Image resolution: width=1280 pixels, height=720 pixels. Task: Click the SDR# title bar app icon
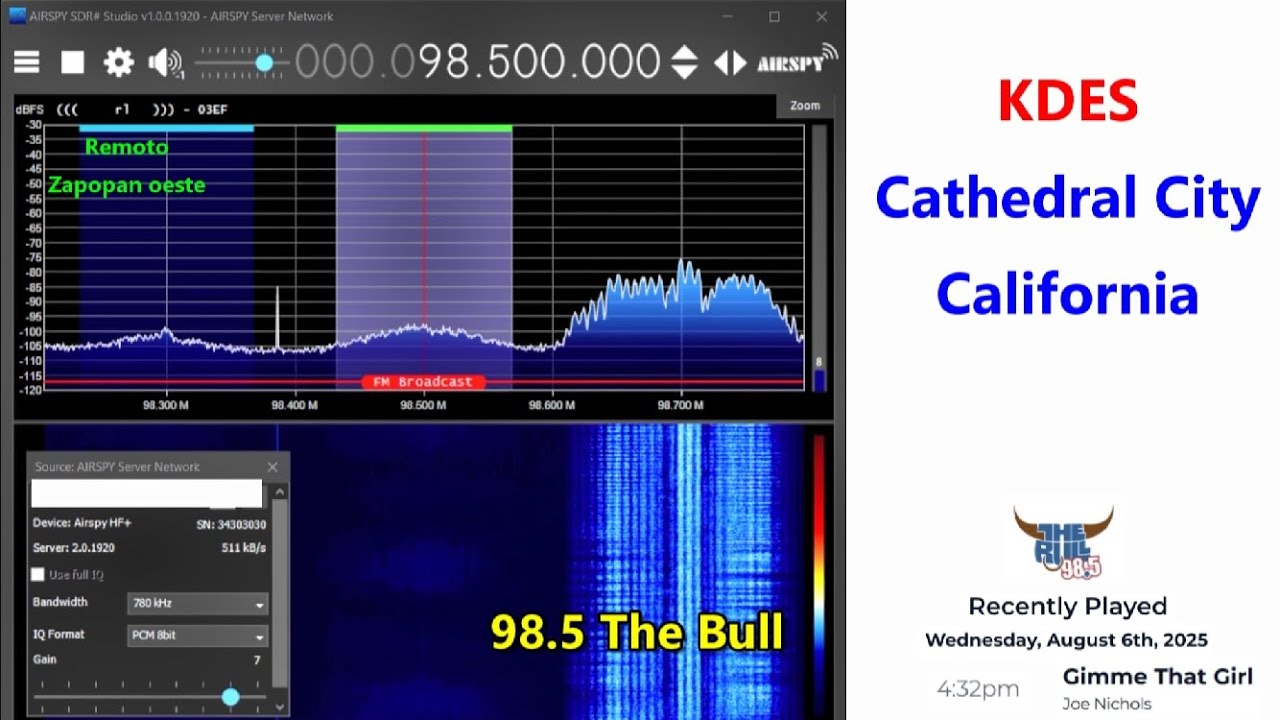click(17, 16)
